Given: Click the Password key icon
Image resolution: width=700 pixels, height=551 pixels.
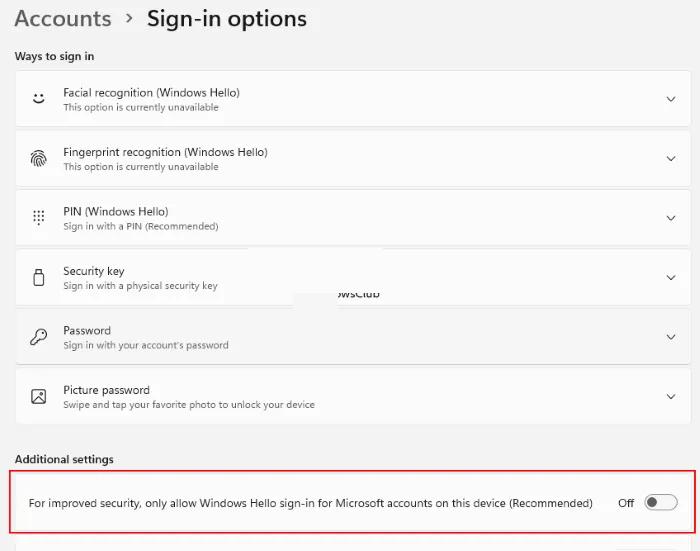Looking at the screenshot, I should click(x=39, y=337).
